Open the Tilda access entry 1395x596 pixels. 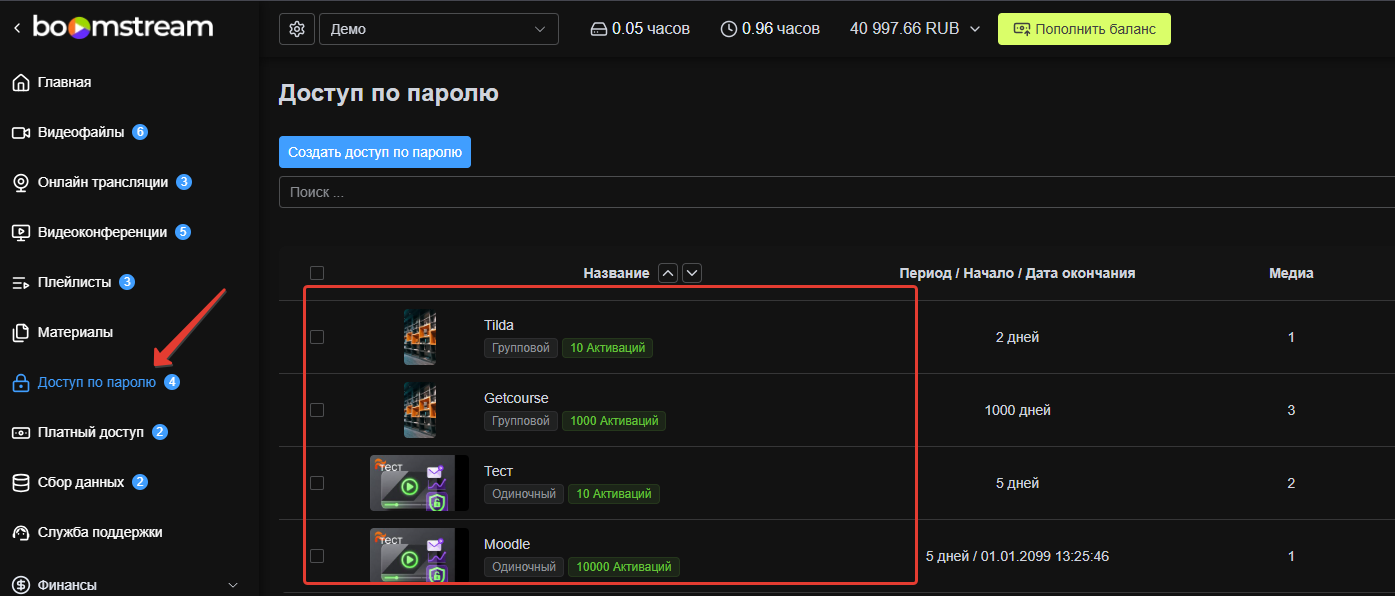[x=499, y=325]
